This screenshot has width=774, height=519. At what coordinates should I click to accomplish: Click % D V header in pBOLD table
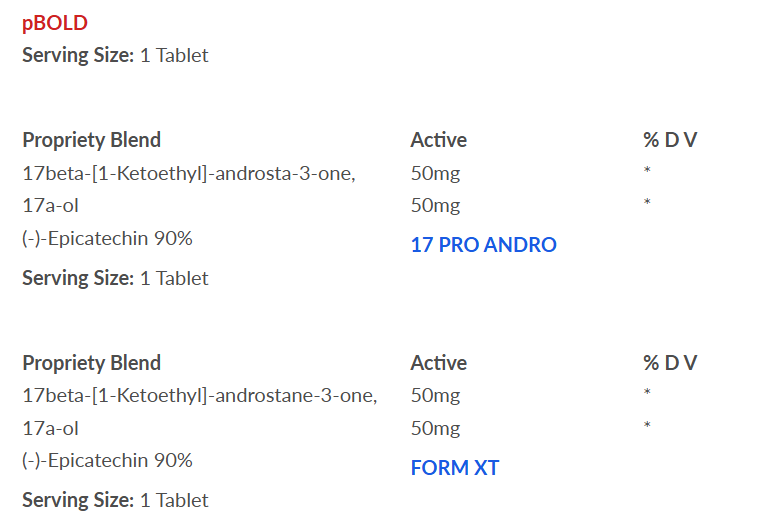pyautogui.click(x=670, y=140)
